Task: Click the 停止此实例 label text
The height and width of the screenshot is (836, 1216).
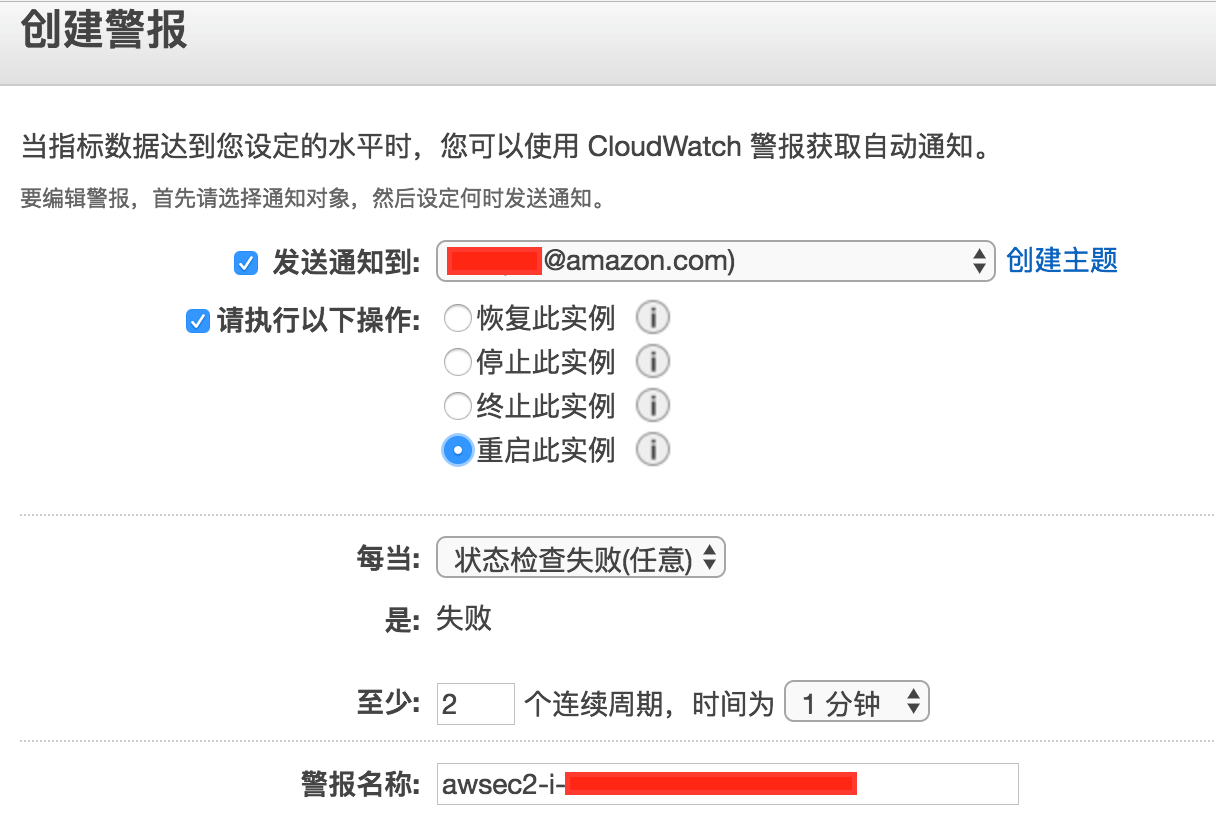Action: (x=545, y=361)
